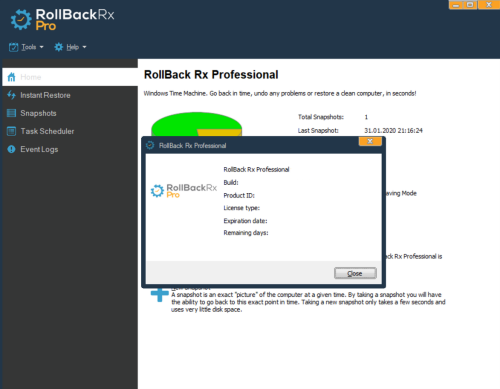Go to Instant Restore section
The height and width of the screenshot is (389, 500).
(x=70, y=95)
